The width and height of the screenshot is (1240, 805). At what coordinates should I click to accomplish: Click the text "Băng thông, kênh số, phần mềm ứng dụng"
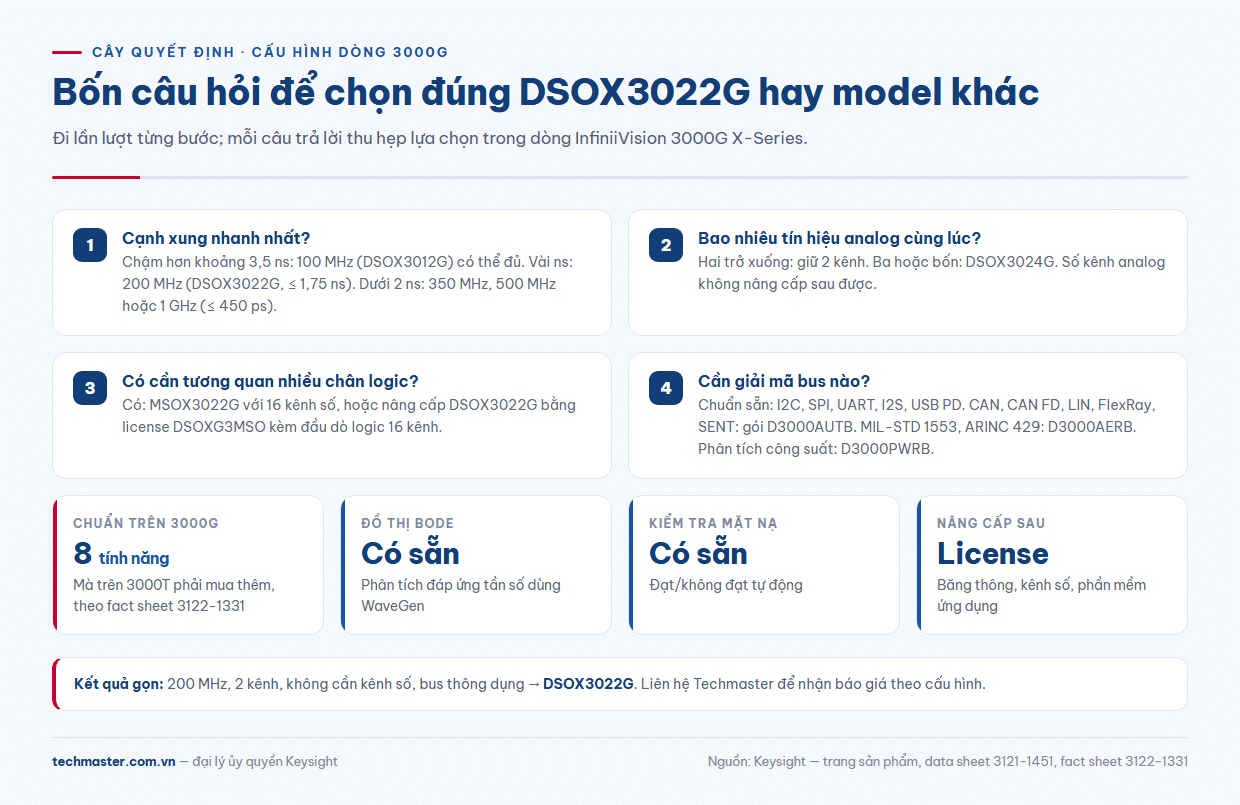pos(1042,595)
